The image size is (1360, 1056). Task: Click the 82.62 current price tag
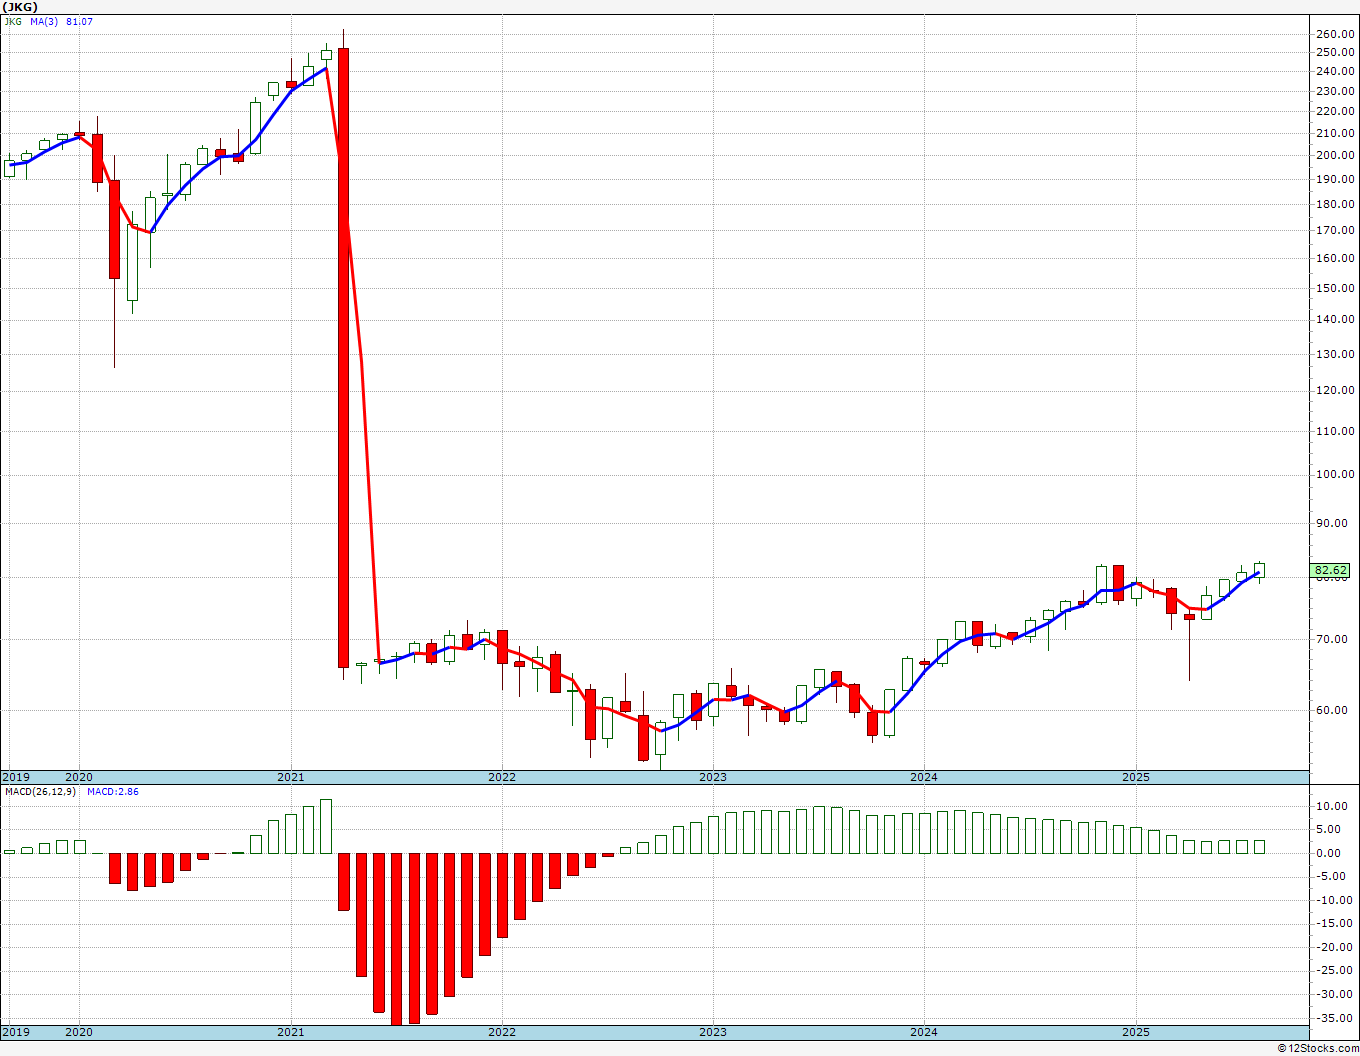(x=1331, y=571)
